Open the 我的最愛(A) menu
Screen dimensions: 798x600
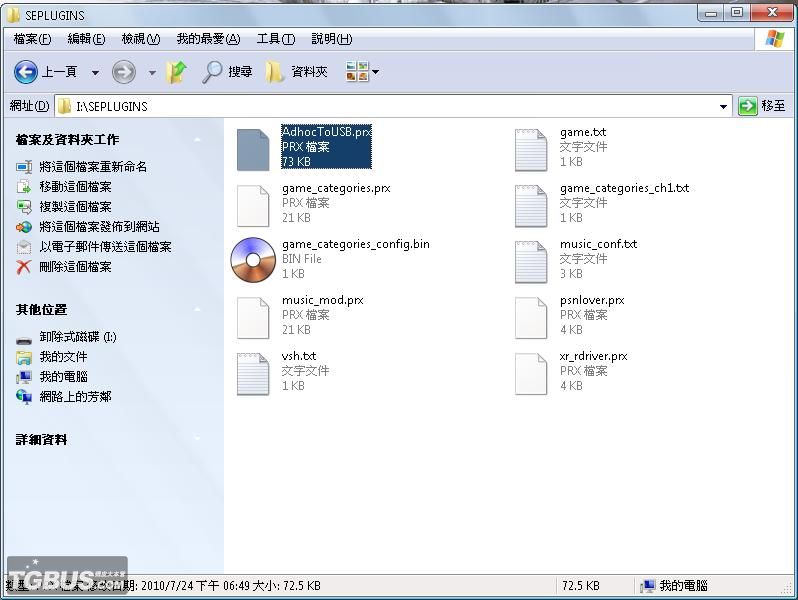click(x=208, y=39)
